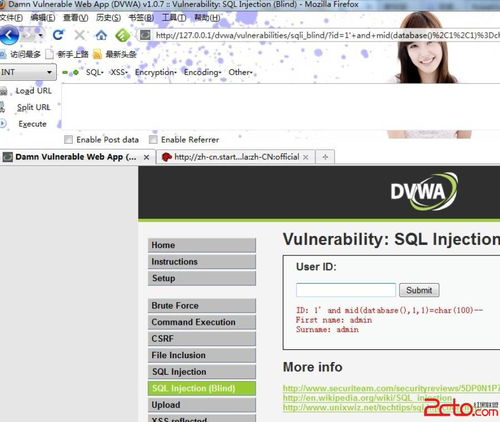500x422 pixels.
Task: Click the Submit button
Action: click(419, 290)
